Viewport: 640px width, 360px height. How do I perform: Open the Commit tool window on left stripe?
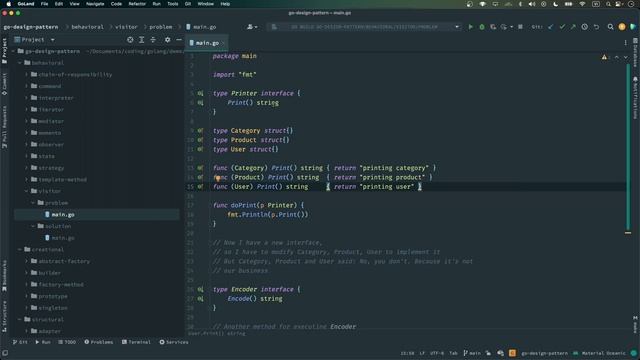[4, 84]
